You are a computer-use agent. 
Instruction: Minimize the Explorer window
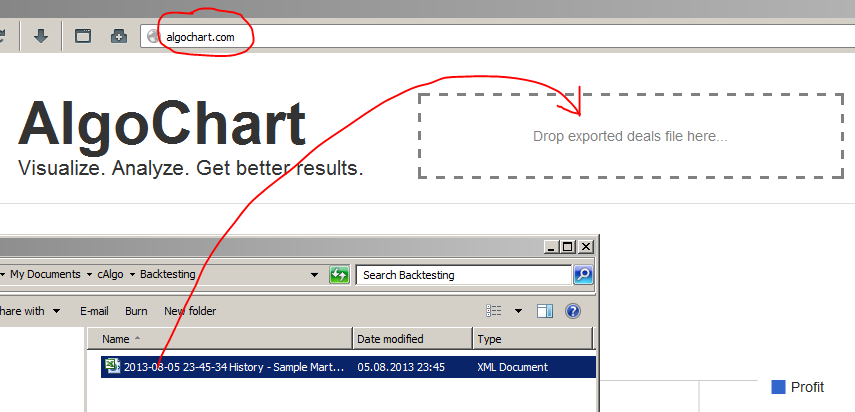coord(551,247)
